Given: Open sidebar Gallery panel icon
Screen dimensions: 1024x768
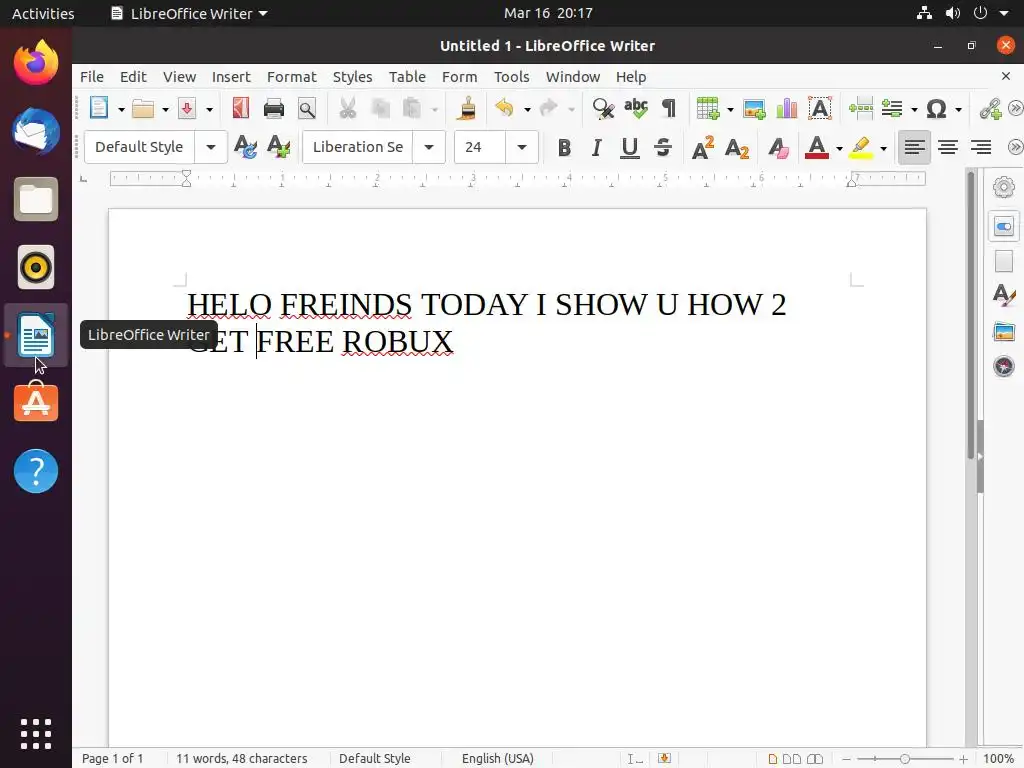Looking at the screenshot, I should click(x=1004, y=331).
